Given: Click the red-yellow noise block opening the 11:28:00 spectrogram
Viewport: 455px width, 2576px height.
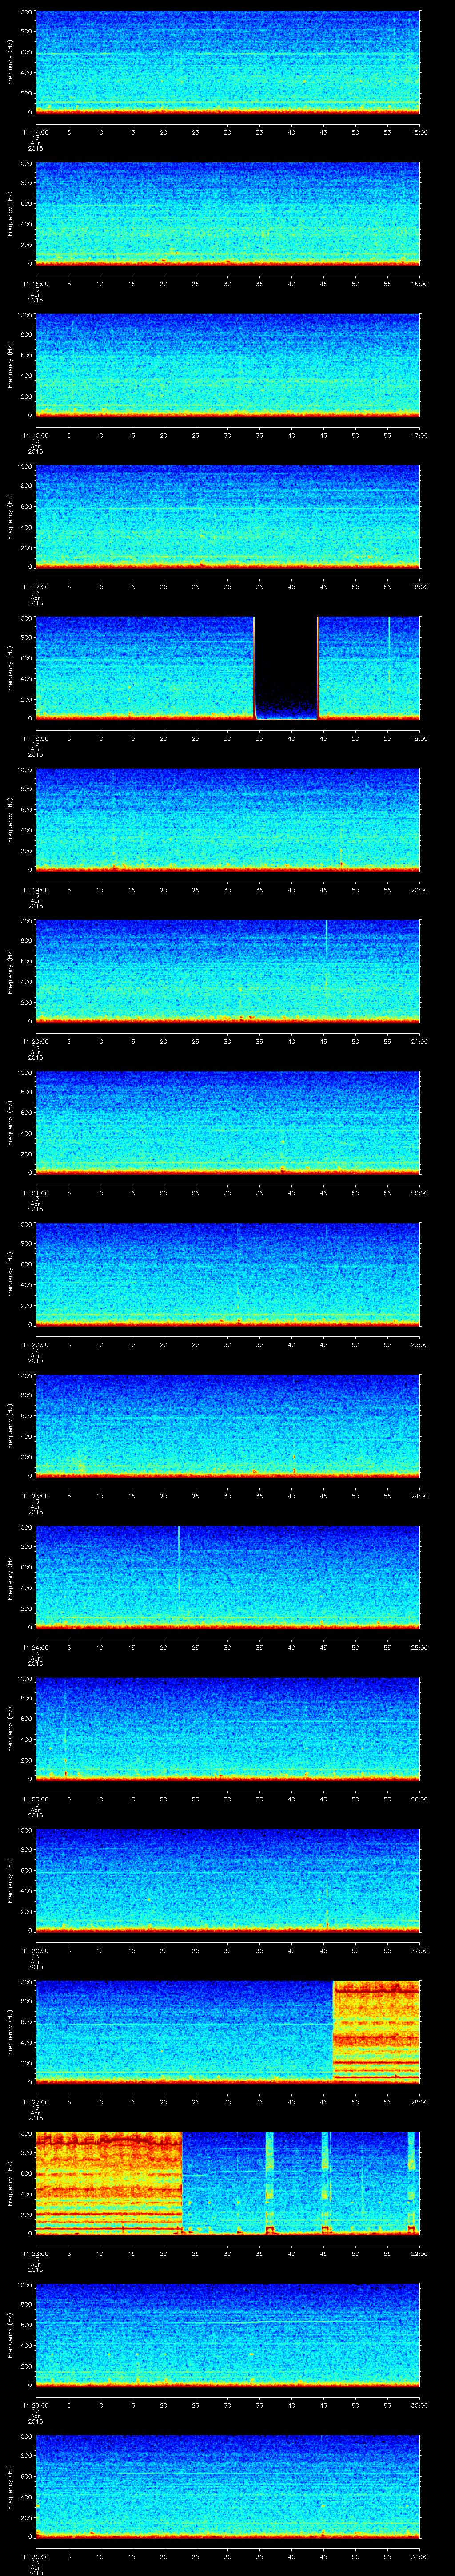Looking at the screenshot, I should [x=109, y=2183].
